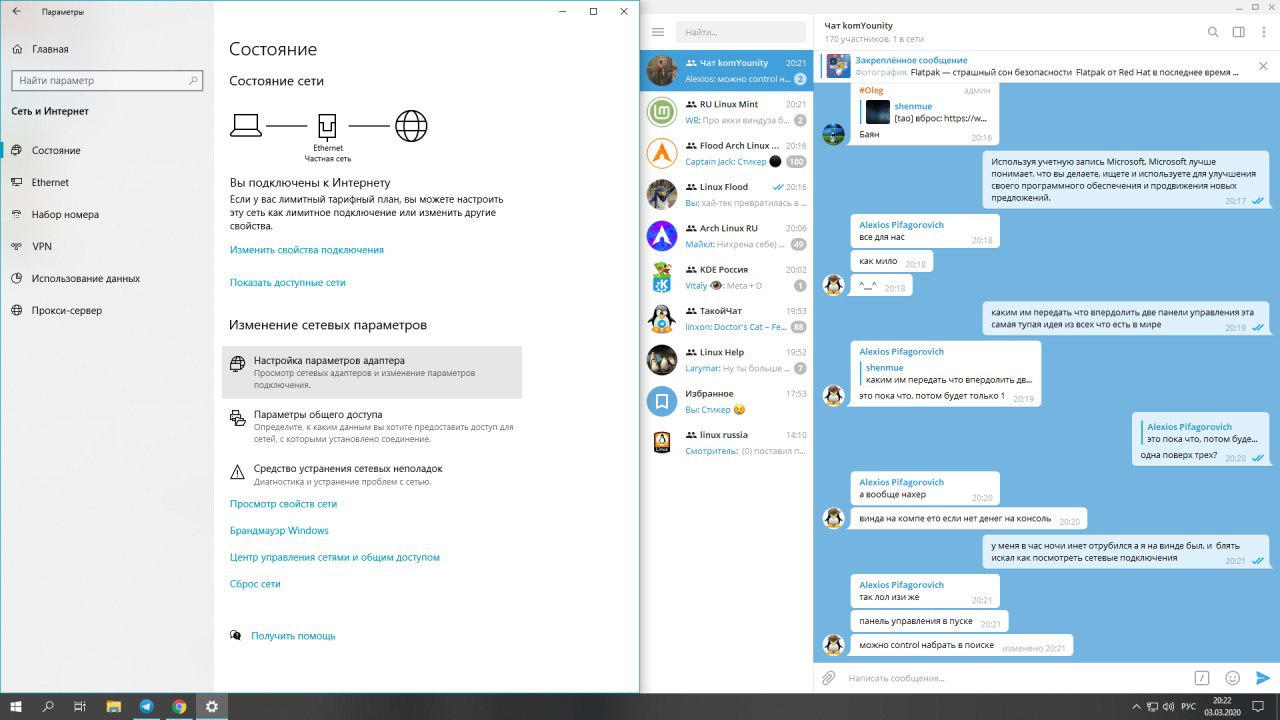The height and width of the screenshot is (720, 1280).
Task: Open Task View in the taskbar
Action: coord(80,706)
